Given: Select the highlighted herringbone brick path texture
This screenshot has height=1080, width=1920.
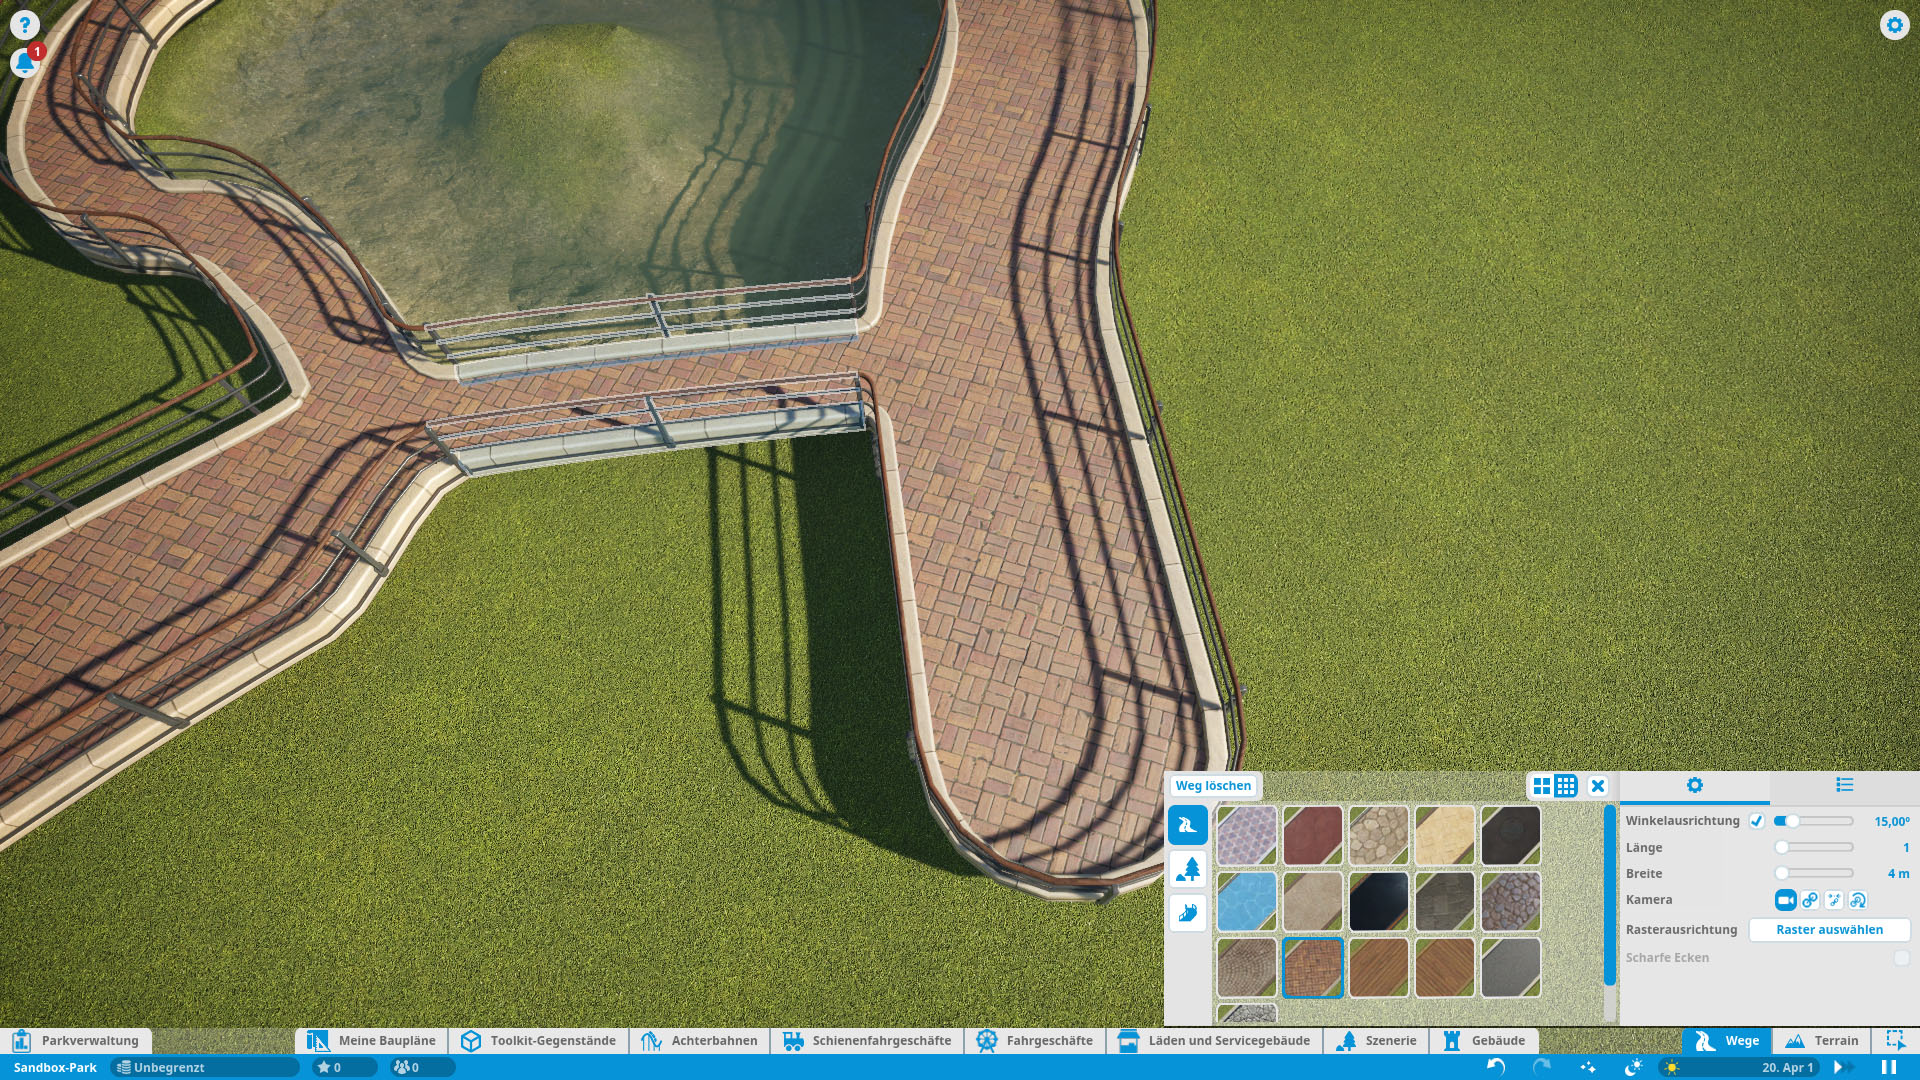Looking at the screenshot, I should coord(1313,968).
